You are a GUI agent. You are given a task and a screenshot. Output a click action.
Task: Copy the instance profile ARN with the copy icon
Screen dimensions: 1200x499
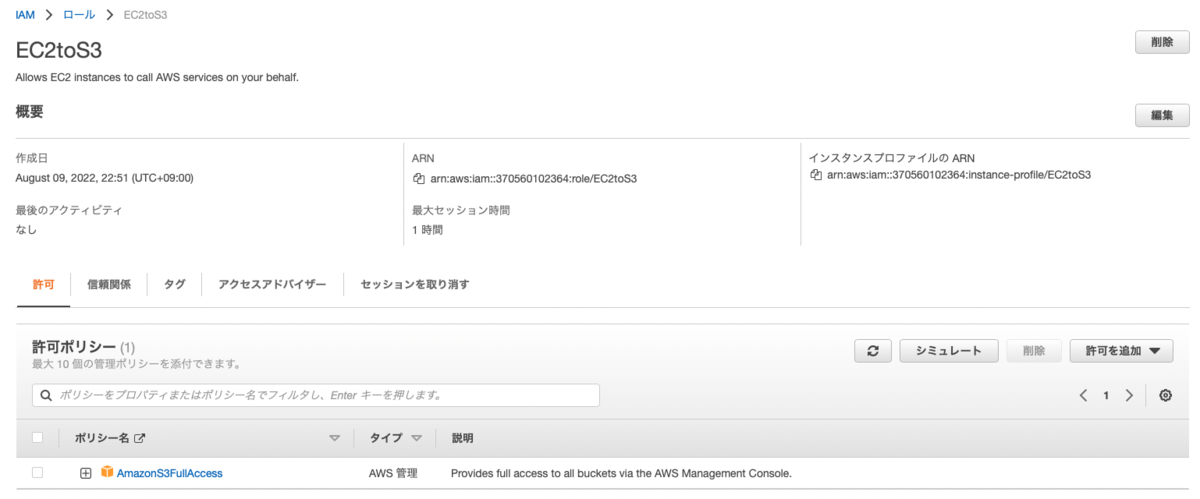click(816, 175)
